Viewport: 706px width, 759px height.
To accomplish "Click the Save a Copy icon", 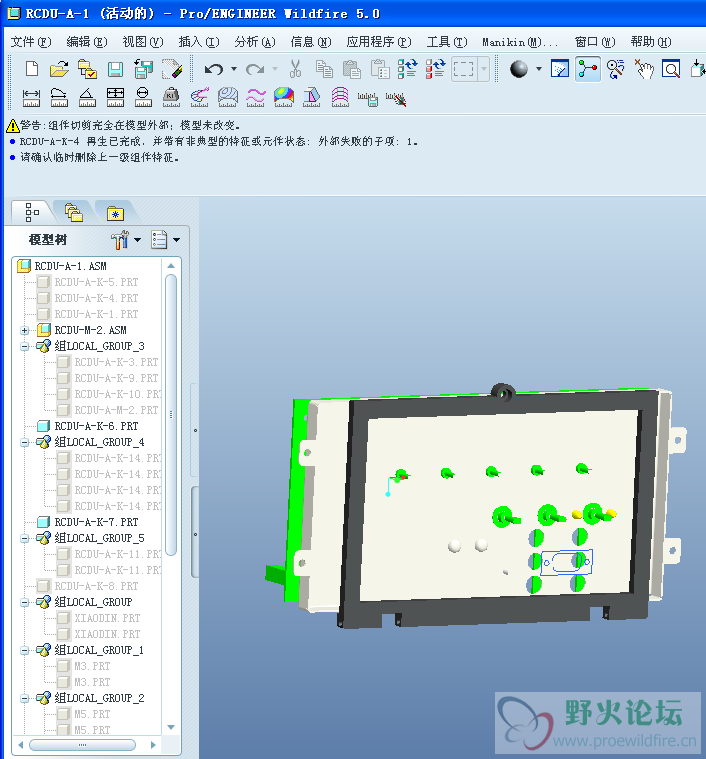I will 144,69.
